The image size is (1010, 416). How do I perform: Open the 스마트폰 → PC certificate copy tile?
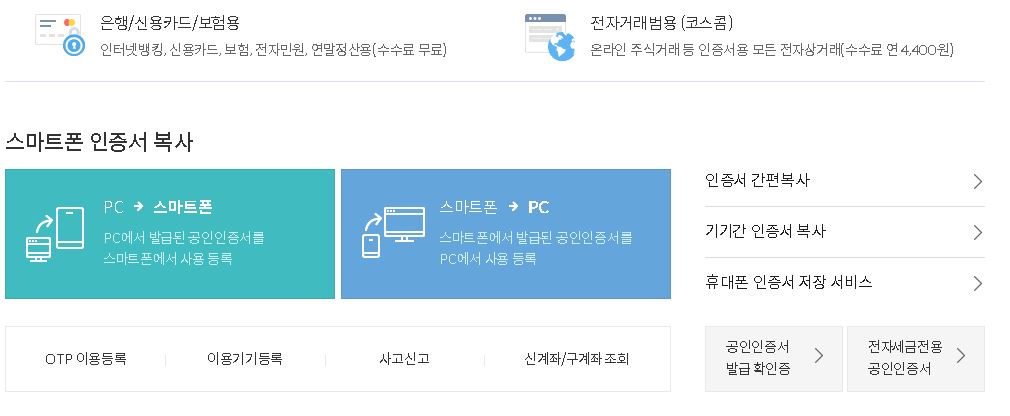pyautogui.click(x=506, y=234)
